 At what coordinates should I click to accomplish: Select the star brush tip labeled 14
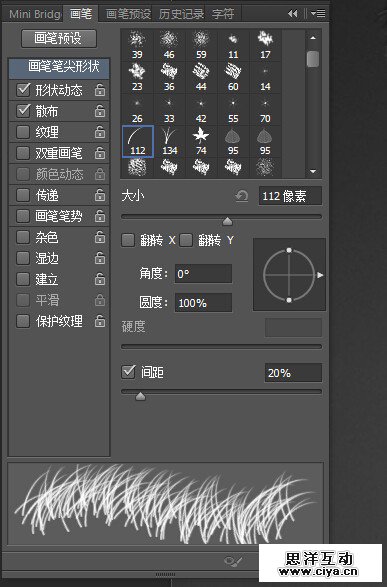coord(265,77)
